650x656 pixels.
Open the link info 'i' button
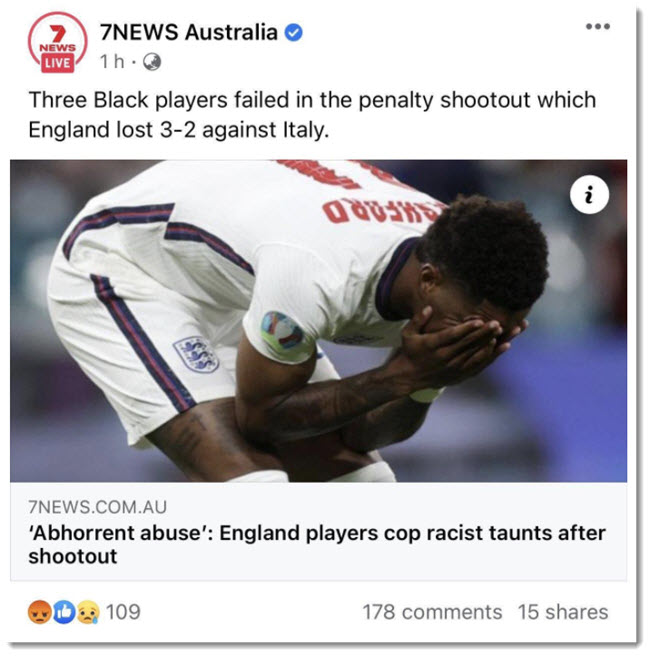589,195
